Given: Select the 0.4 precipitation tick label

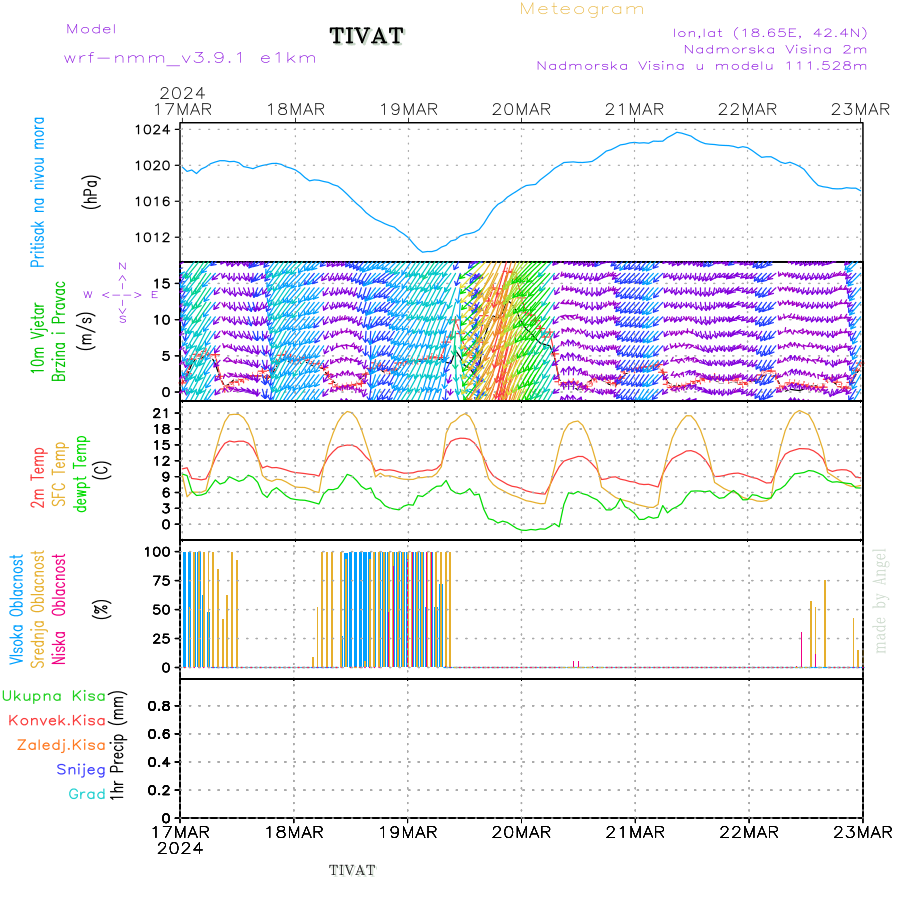Looking at the screenshot, I should [x=159, y=762].
